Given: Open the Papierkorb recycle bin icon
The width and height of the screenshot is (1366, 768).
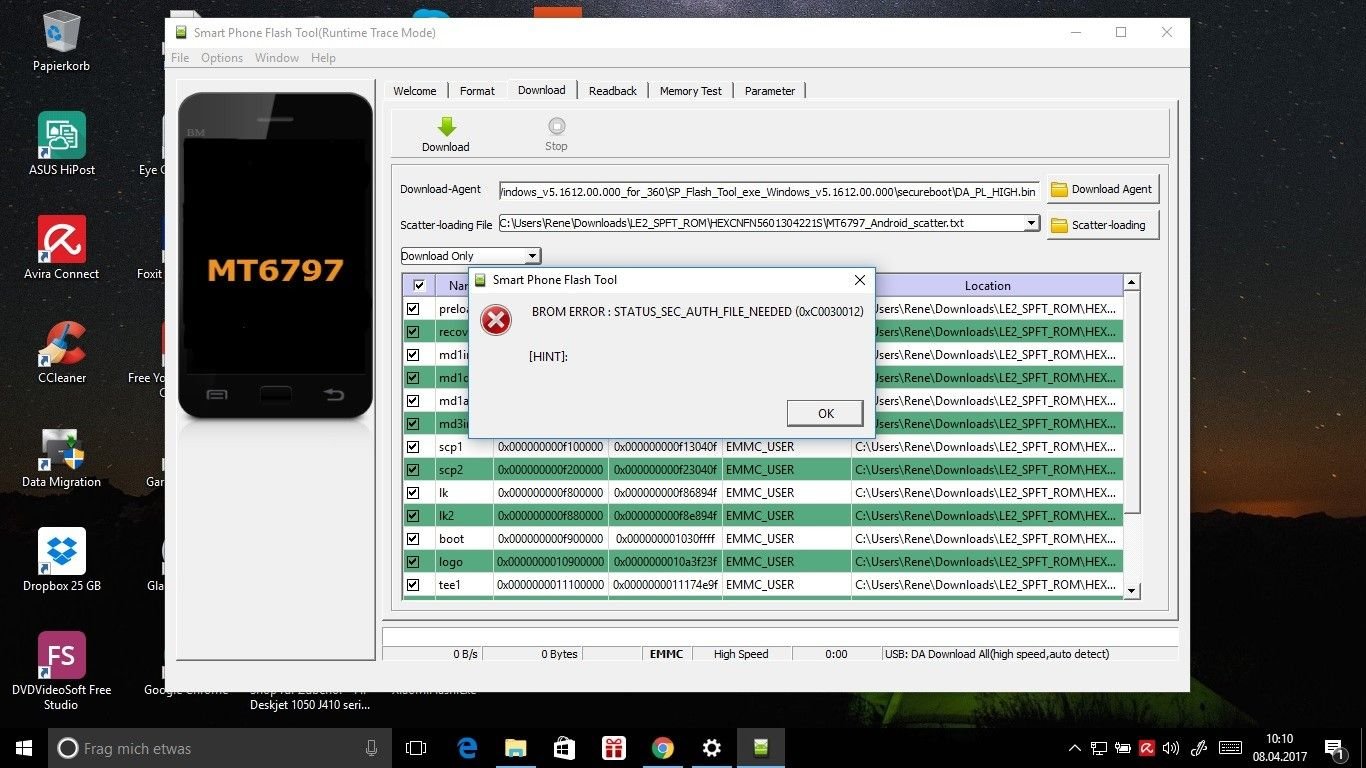Looking at the screenshot, I should tap(62, 43).
